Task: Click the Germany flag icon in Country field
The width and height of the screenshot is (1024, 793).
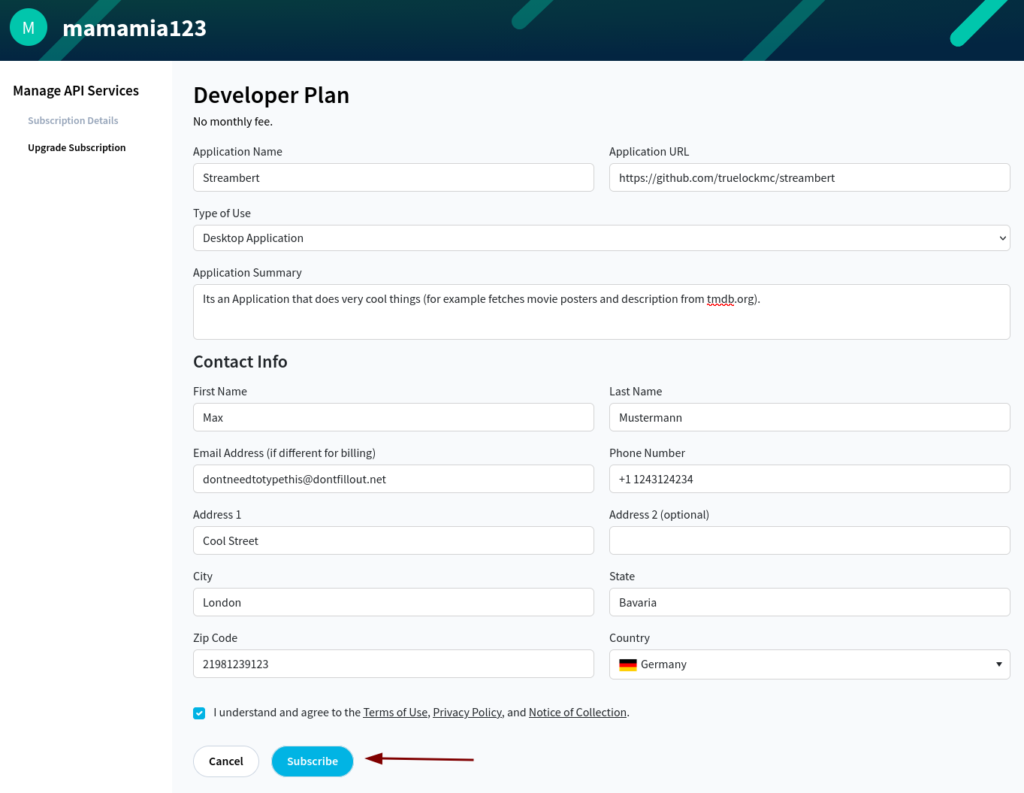Action: pos(628,664)
